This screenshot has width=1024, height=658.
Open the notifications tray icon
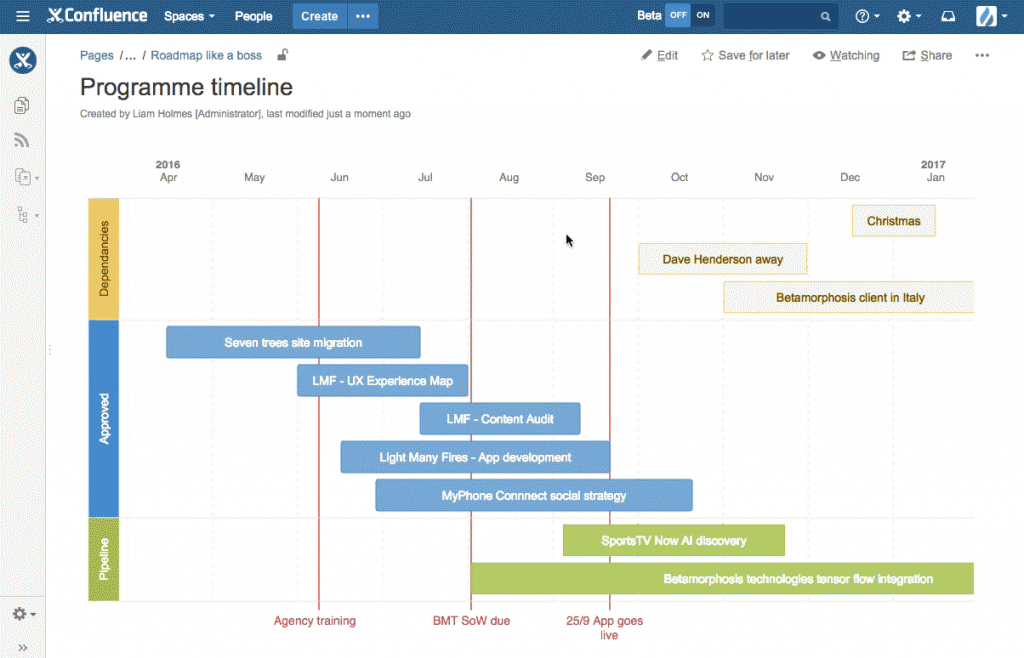(x=949, y=16)
